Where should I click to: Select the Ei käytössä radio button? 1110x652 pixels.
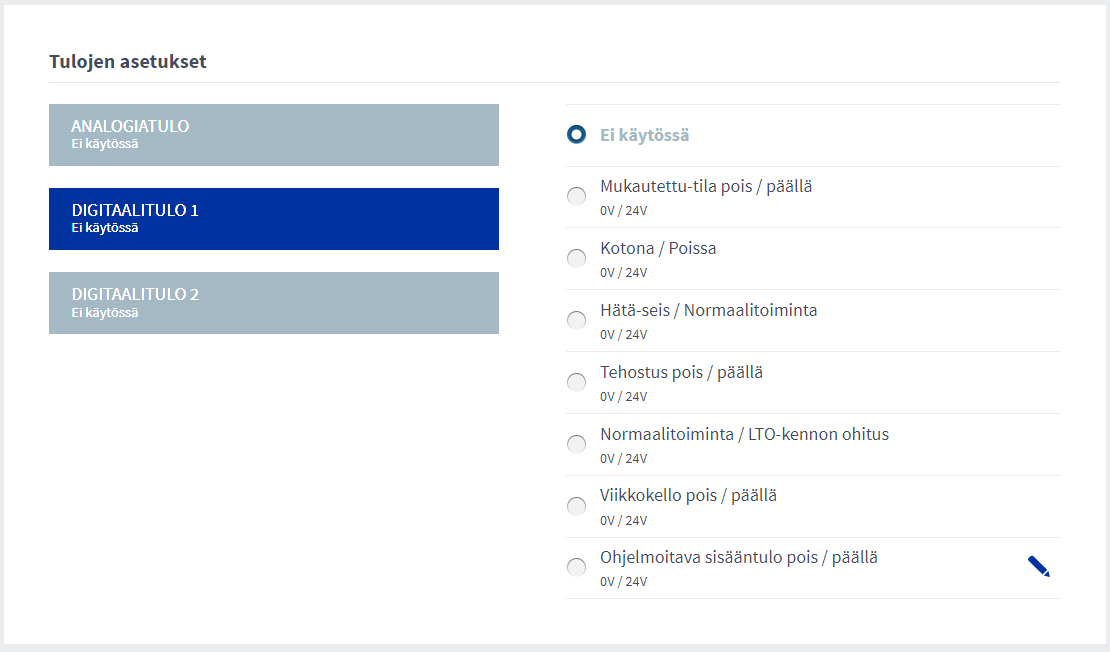[576, 135]
